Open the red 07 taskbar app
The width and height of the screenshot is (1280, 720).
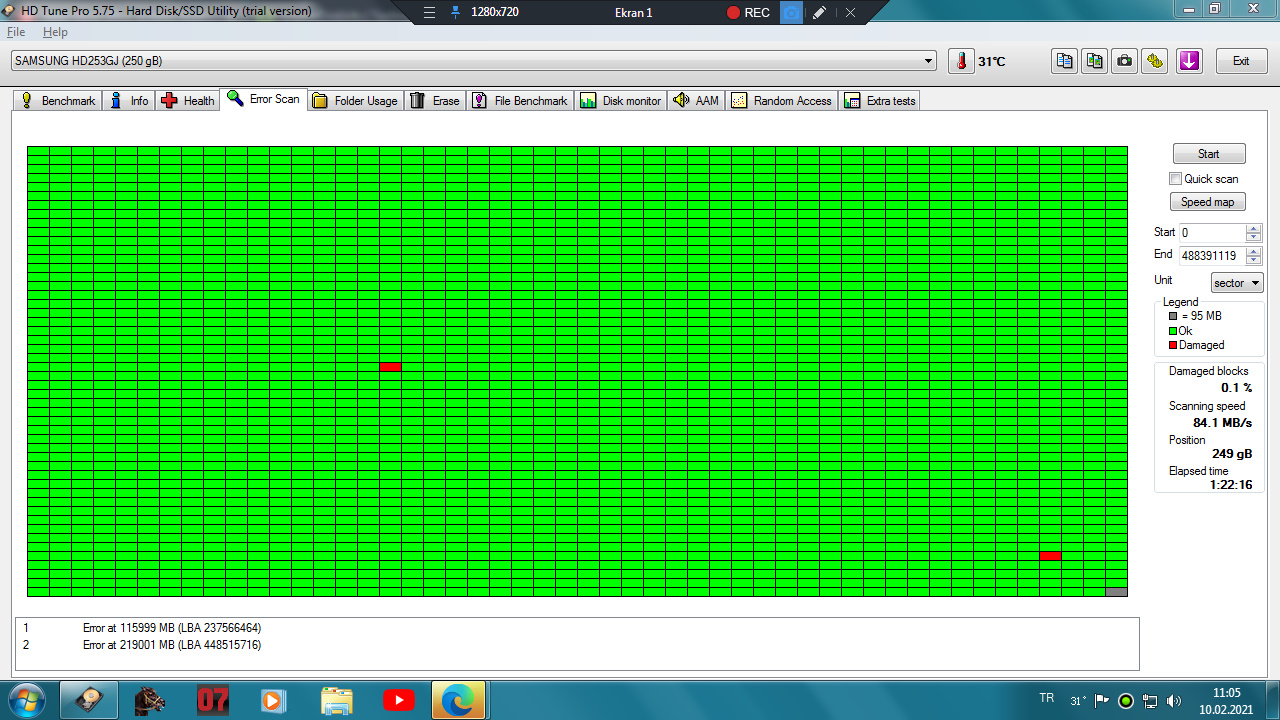click(212, 699)
